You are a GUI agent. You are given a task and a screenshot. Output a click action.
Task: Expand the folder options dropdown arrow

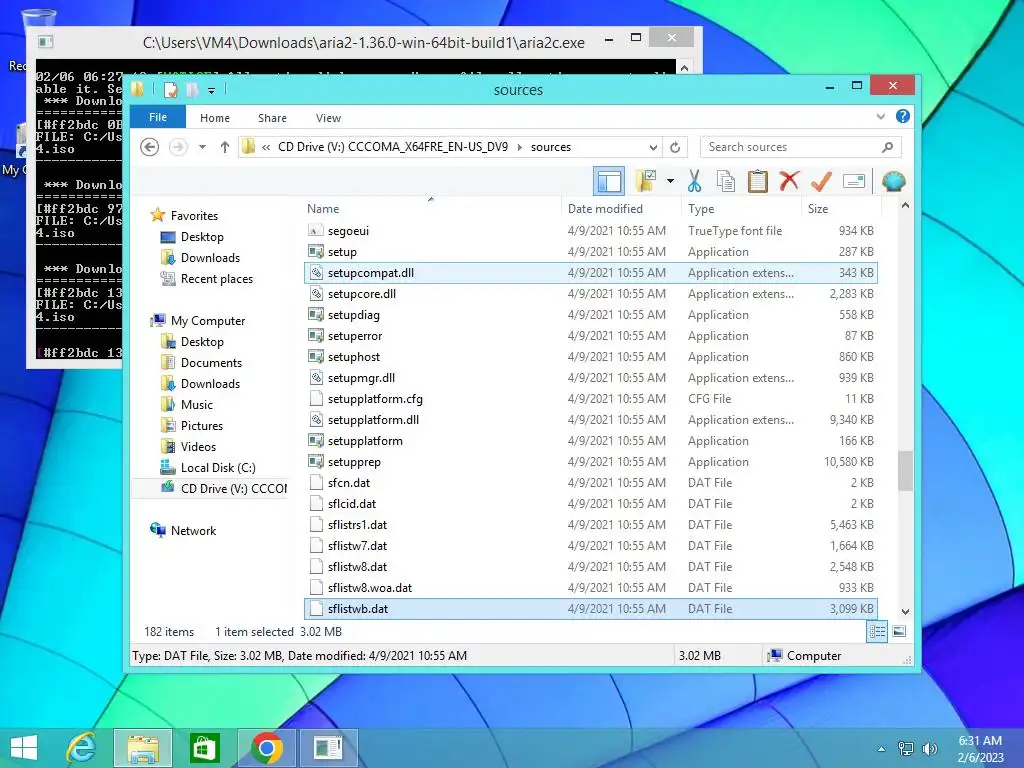(670, 181)
